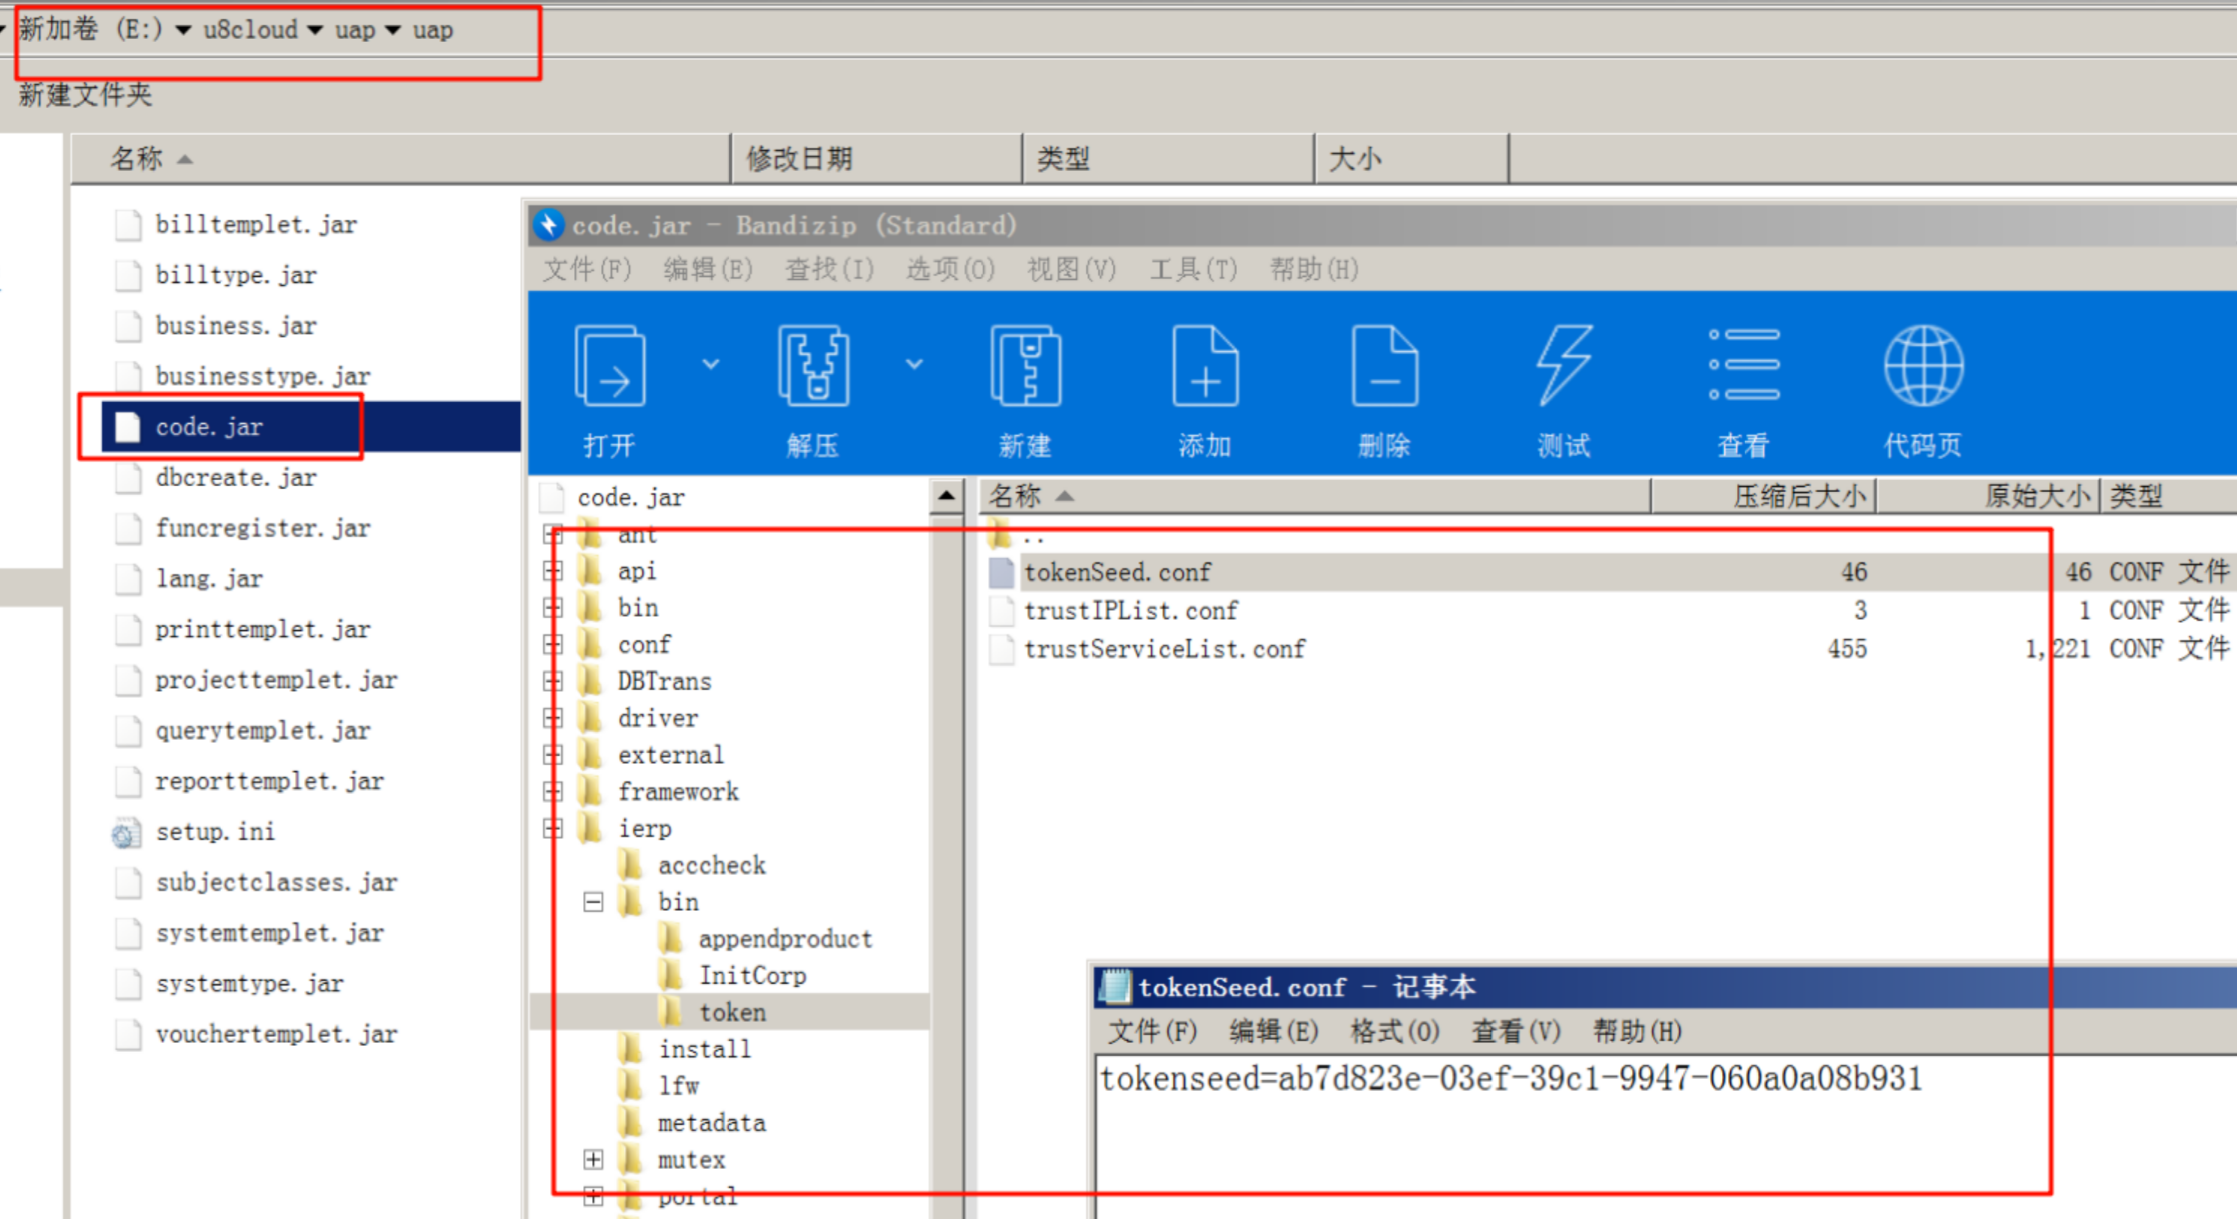
Task: Open the 工具(T) menu in Bandizip
Action: pos(1193,269)
